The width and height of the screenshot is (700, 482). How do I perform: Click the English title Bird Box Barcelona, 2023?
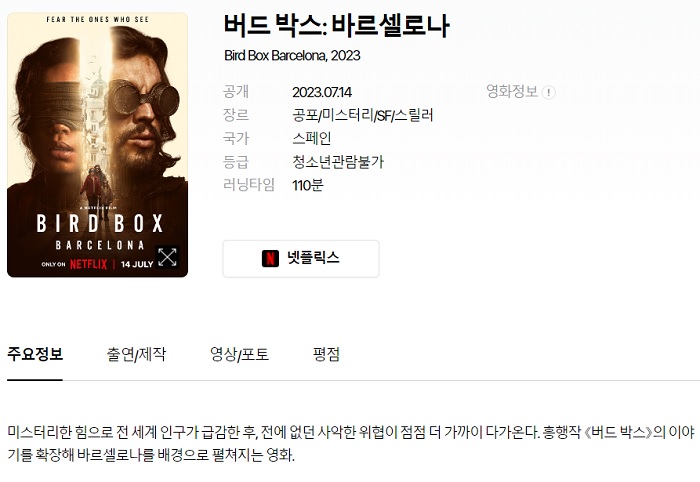292,55
